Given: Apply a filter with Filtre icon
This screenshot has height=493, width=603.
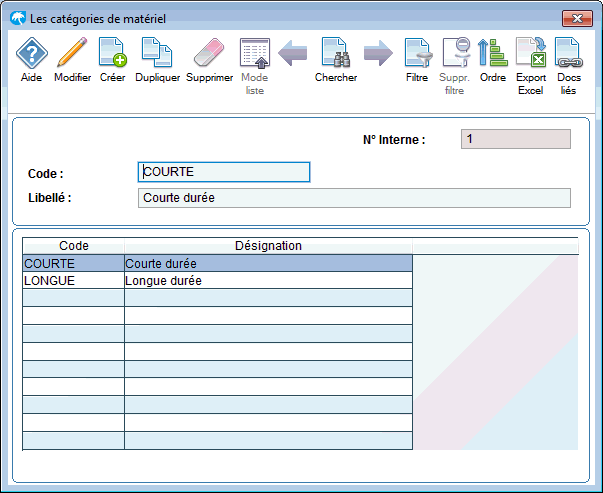Looking at the screenshot, I should [x=418, y=53].
